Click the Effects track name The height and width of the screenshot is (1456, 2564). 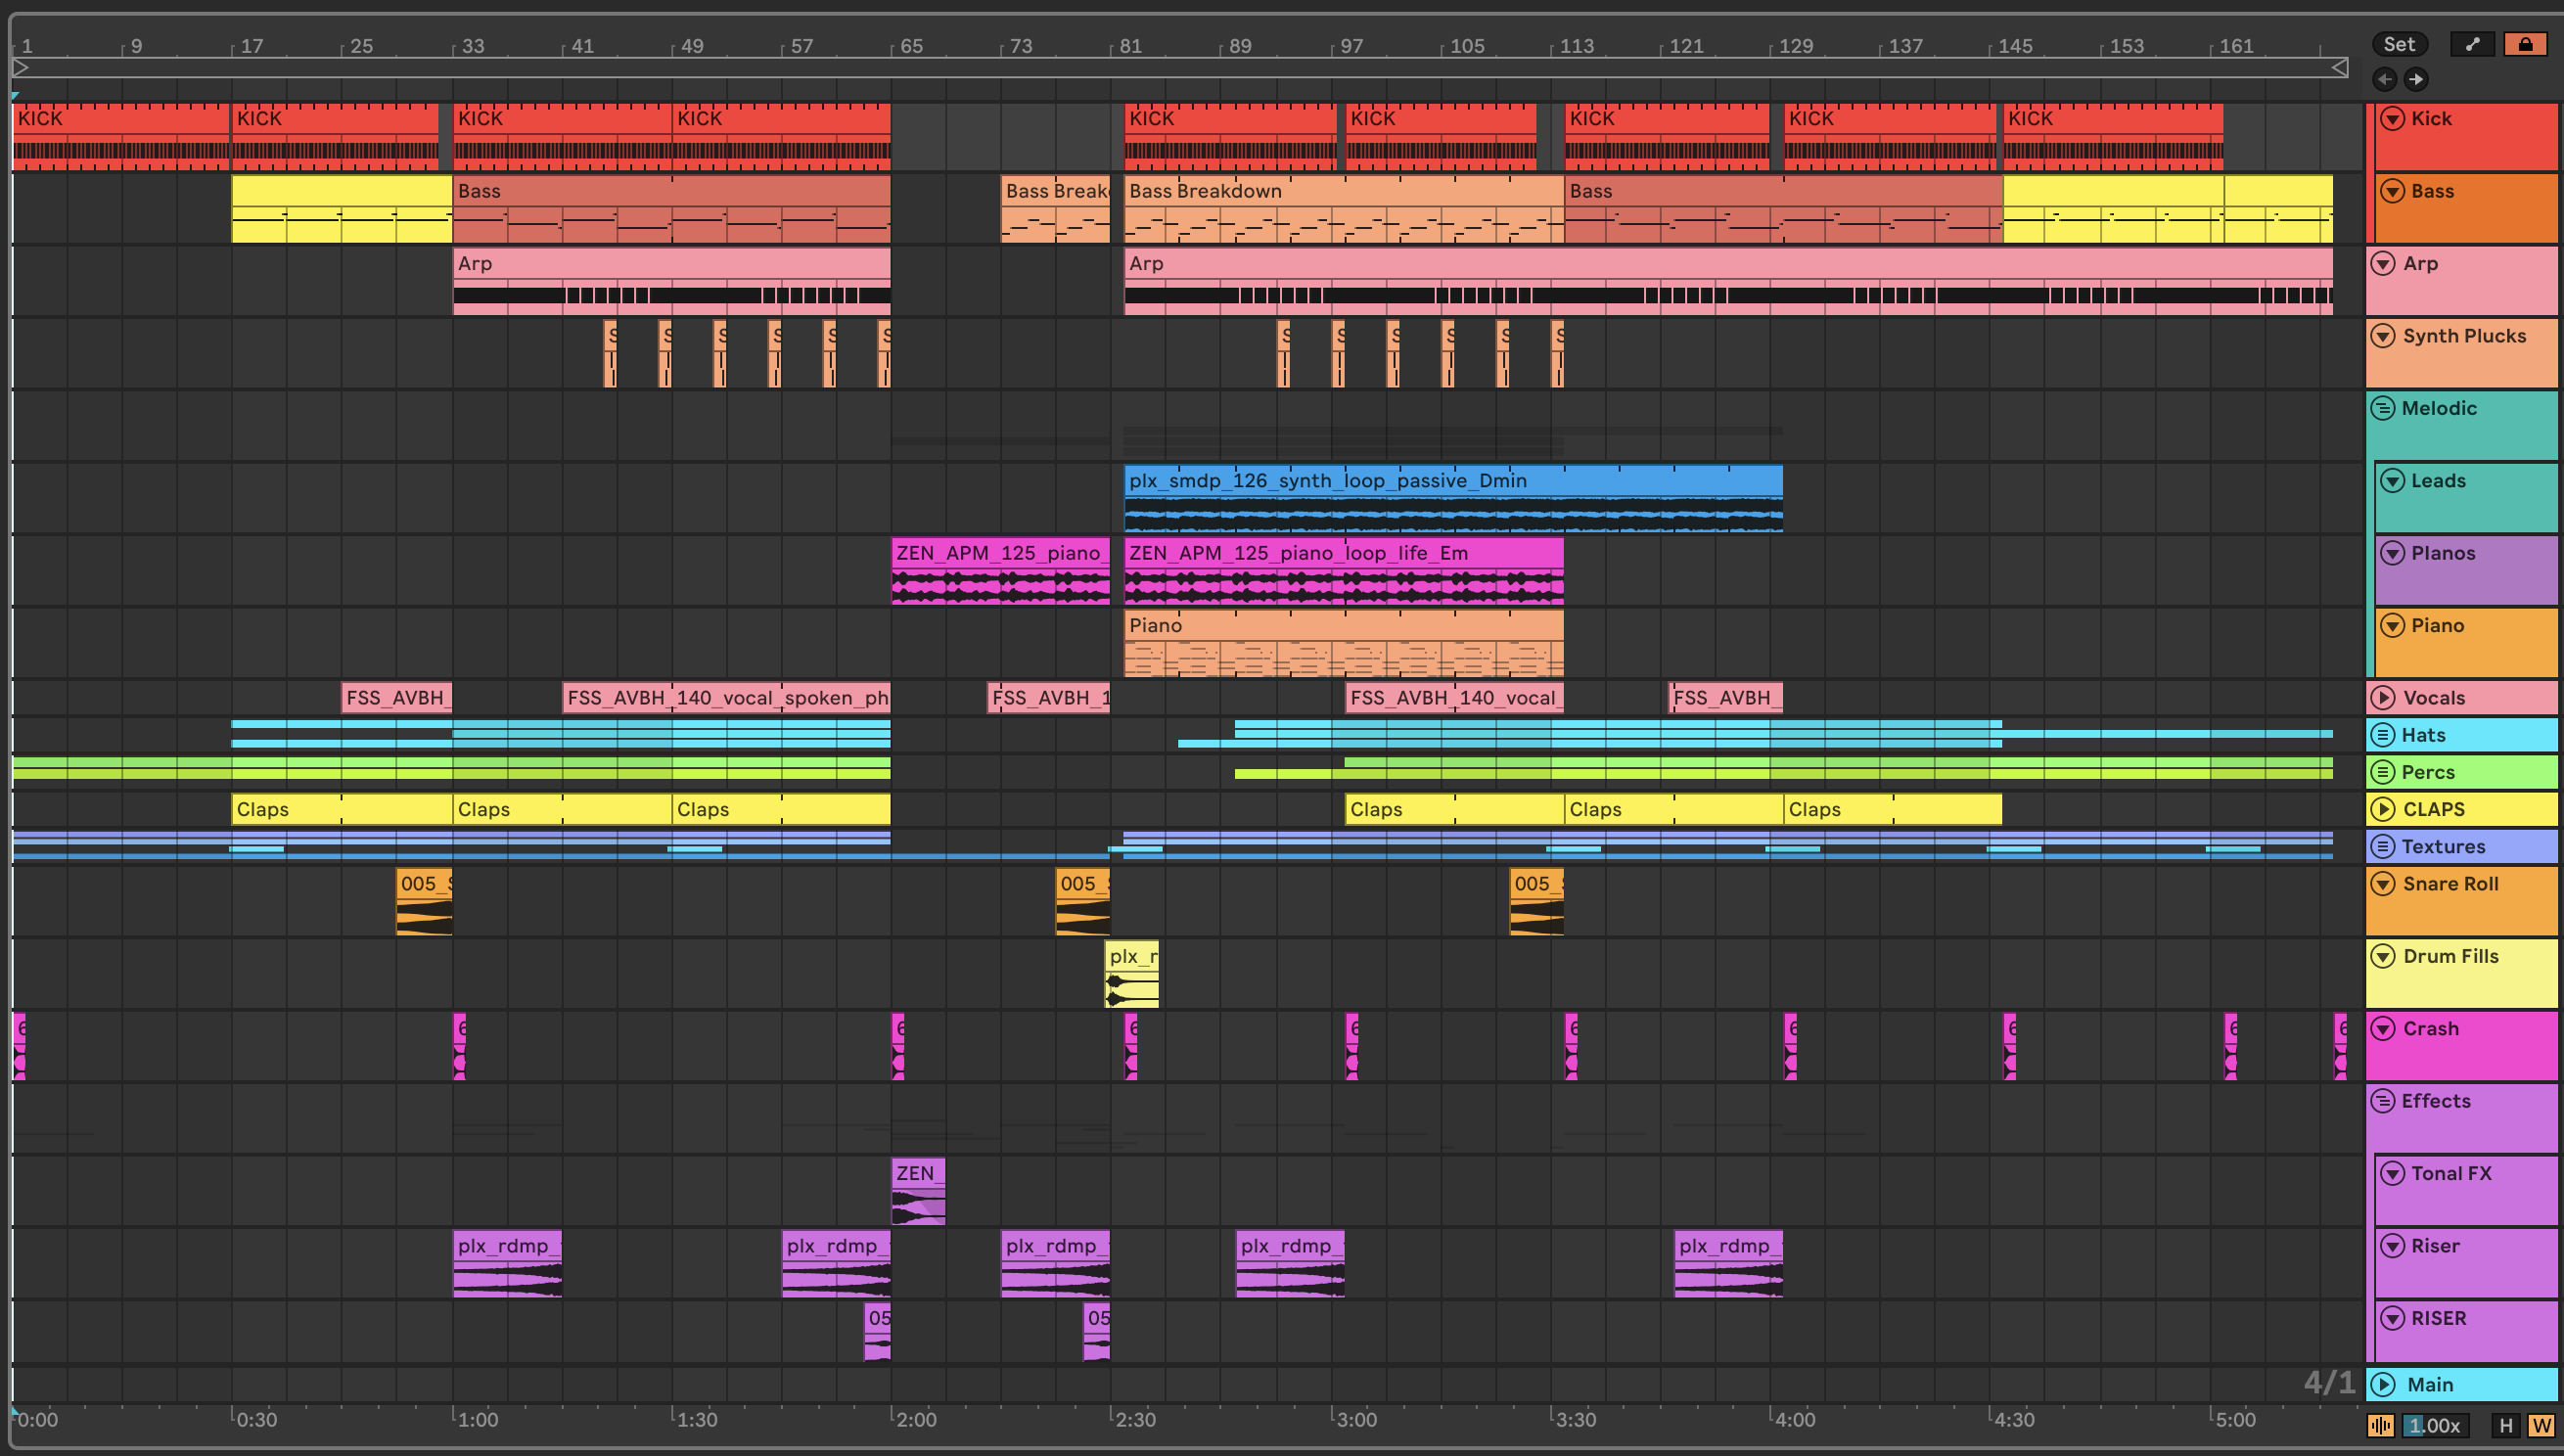tap(2436, 1101)
